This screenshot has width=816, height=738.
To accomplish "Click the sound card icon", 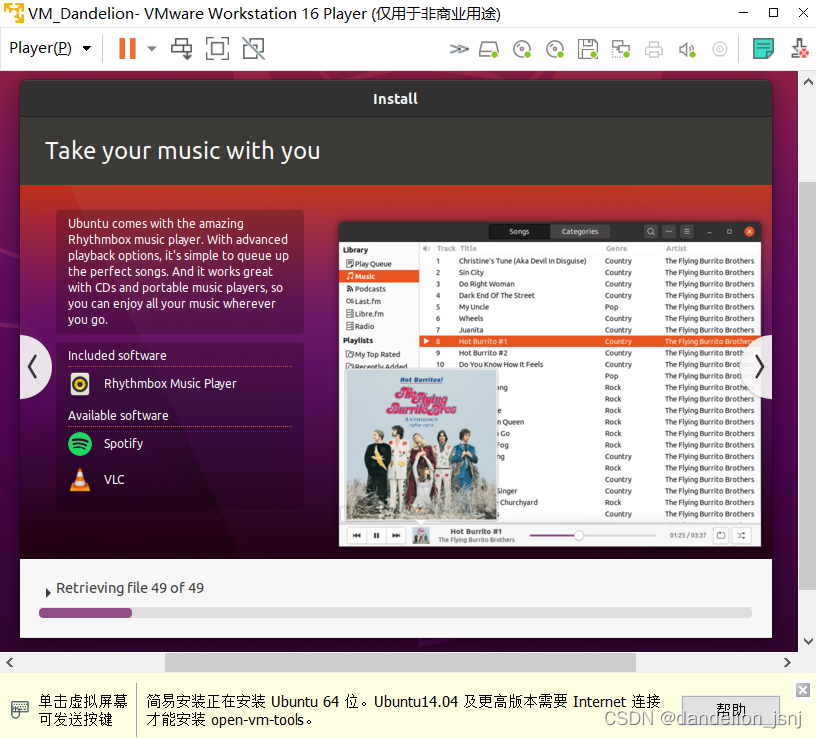I will pyautogui.click(x=687, y=49).
